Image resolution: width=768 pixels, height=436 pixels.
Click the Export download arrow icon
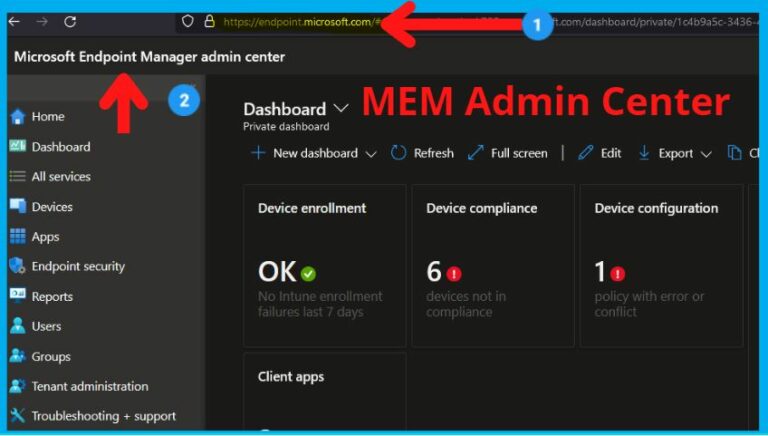click(x=644, y=153)
